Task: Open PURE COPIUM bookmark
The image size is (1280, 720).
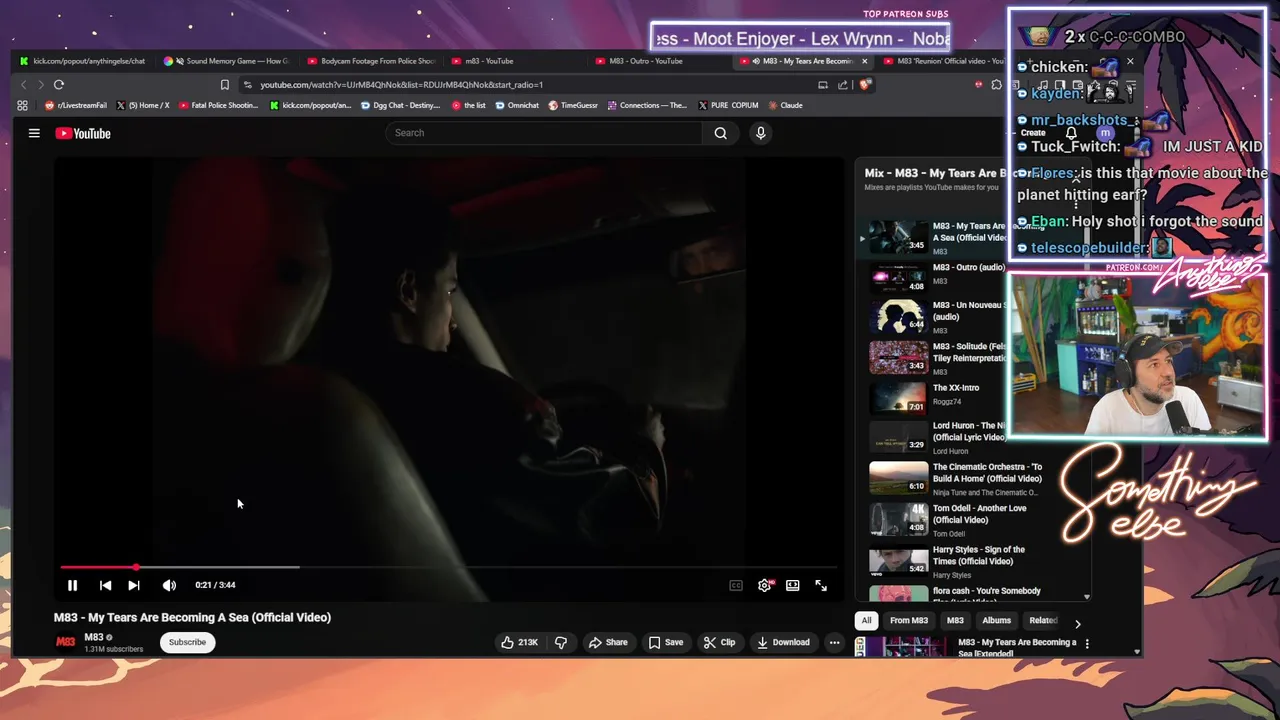Action: tap(727, 105)
